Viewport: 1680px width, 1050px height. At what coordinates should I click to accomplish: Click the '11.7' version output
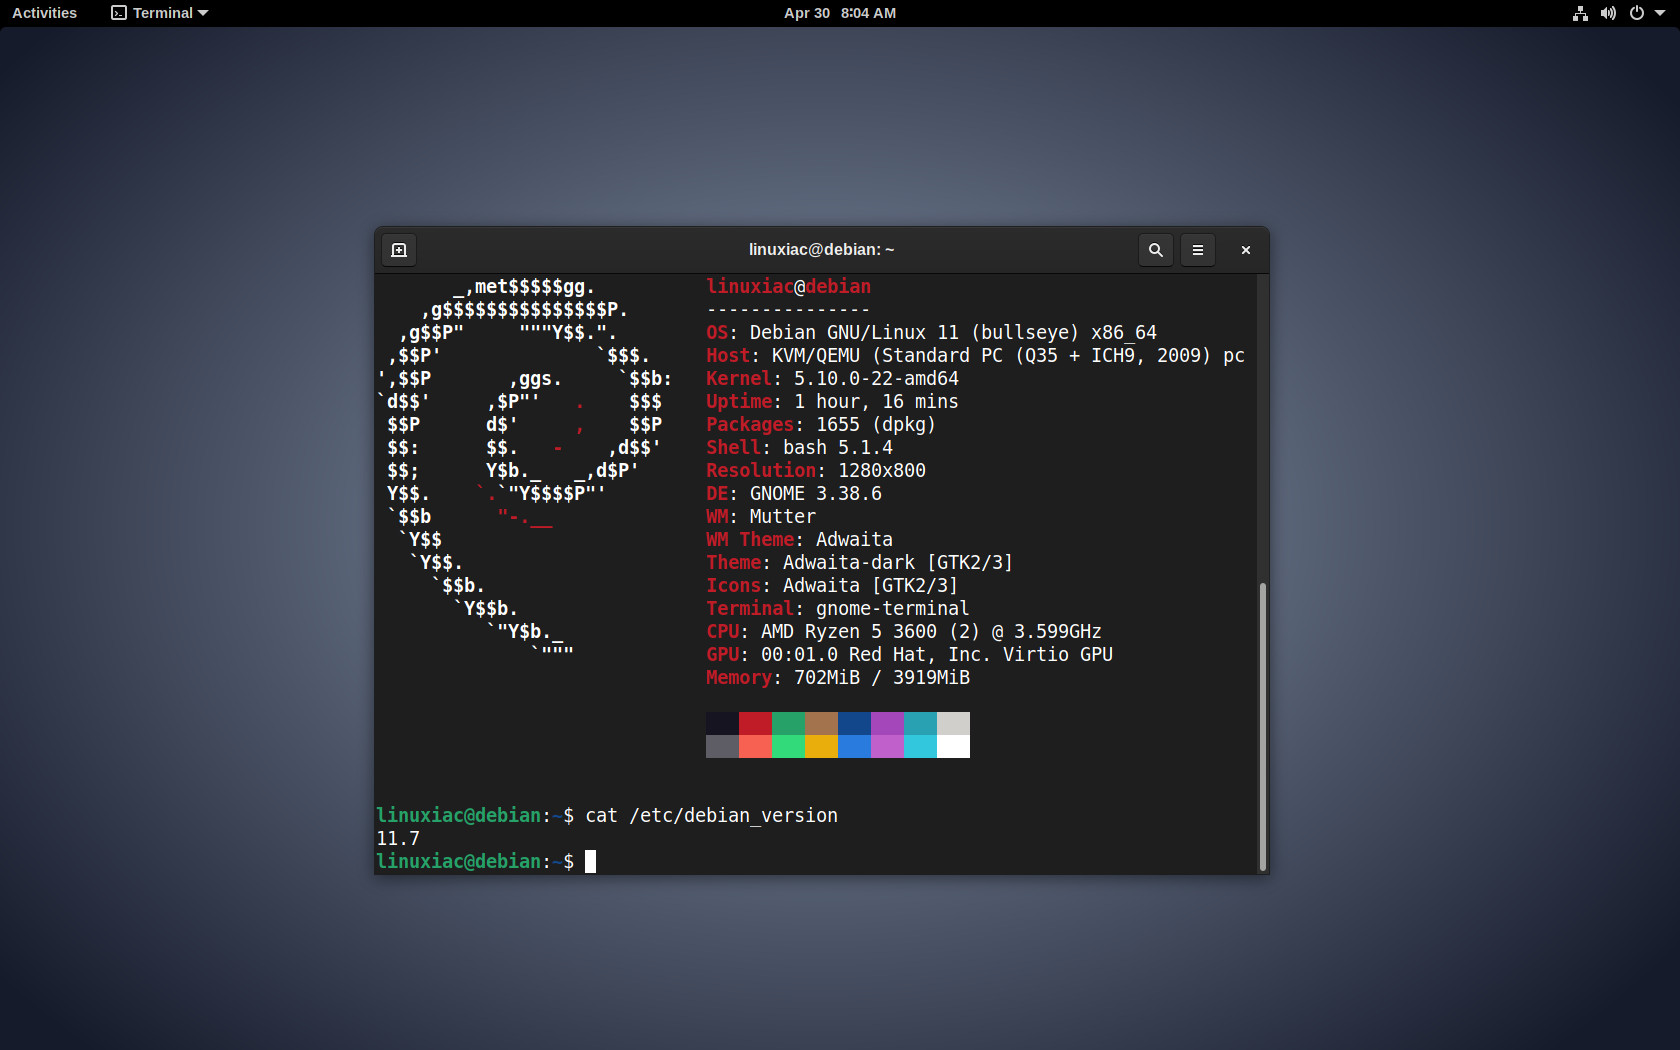(398, 838)
